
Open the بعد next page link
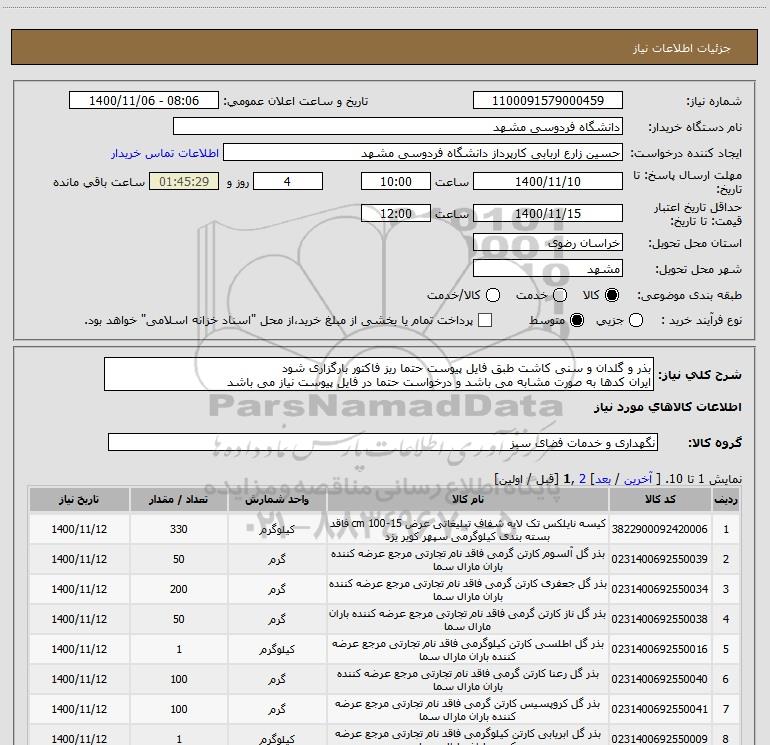pyautogui.click(x=603, y=479)
